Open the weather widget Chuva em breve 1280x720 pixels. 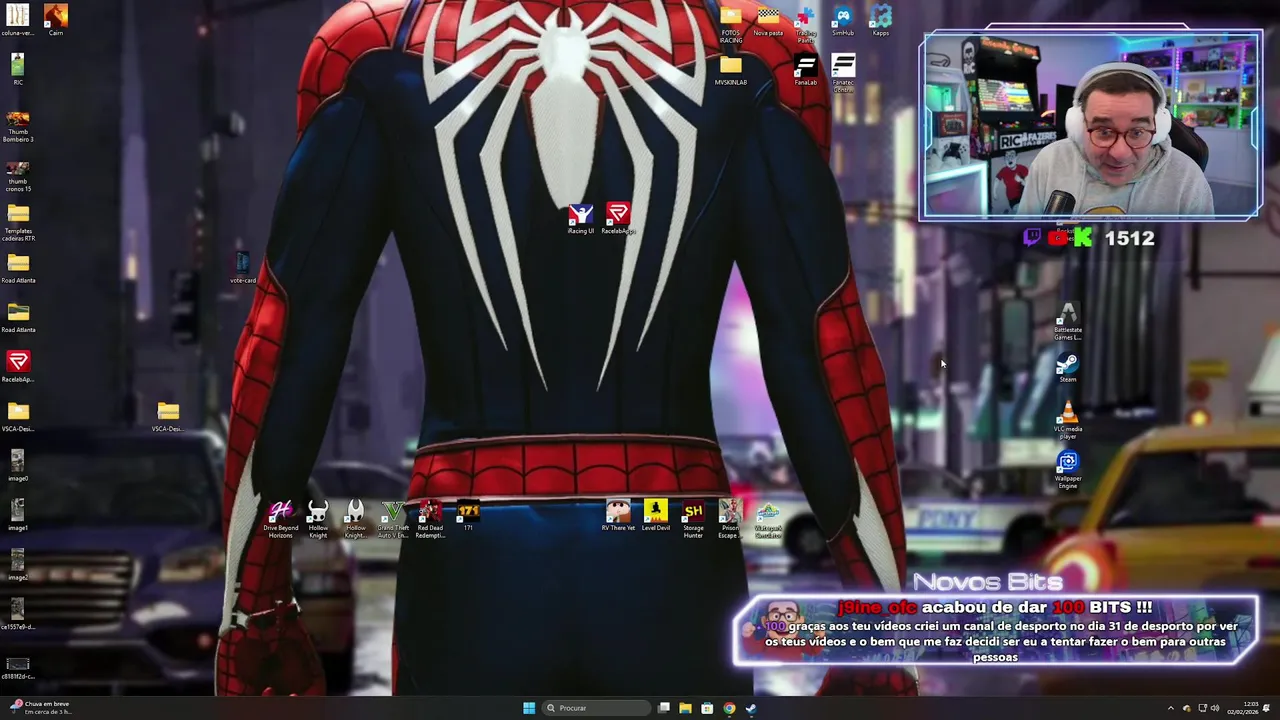(42, 708)
